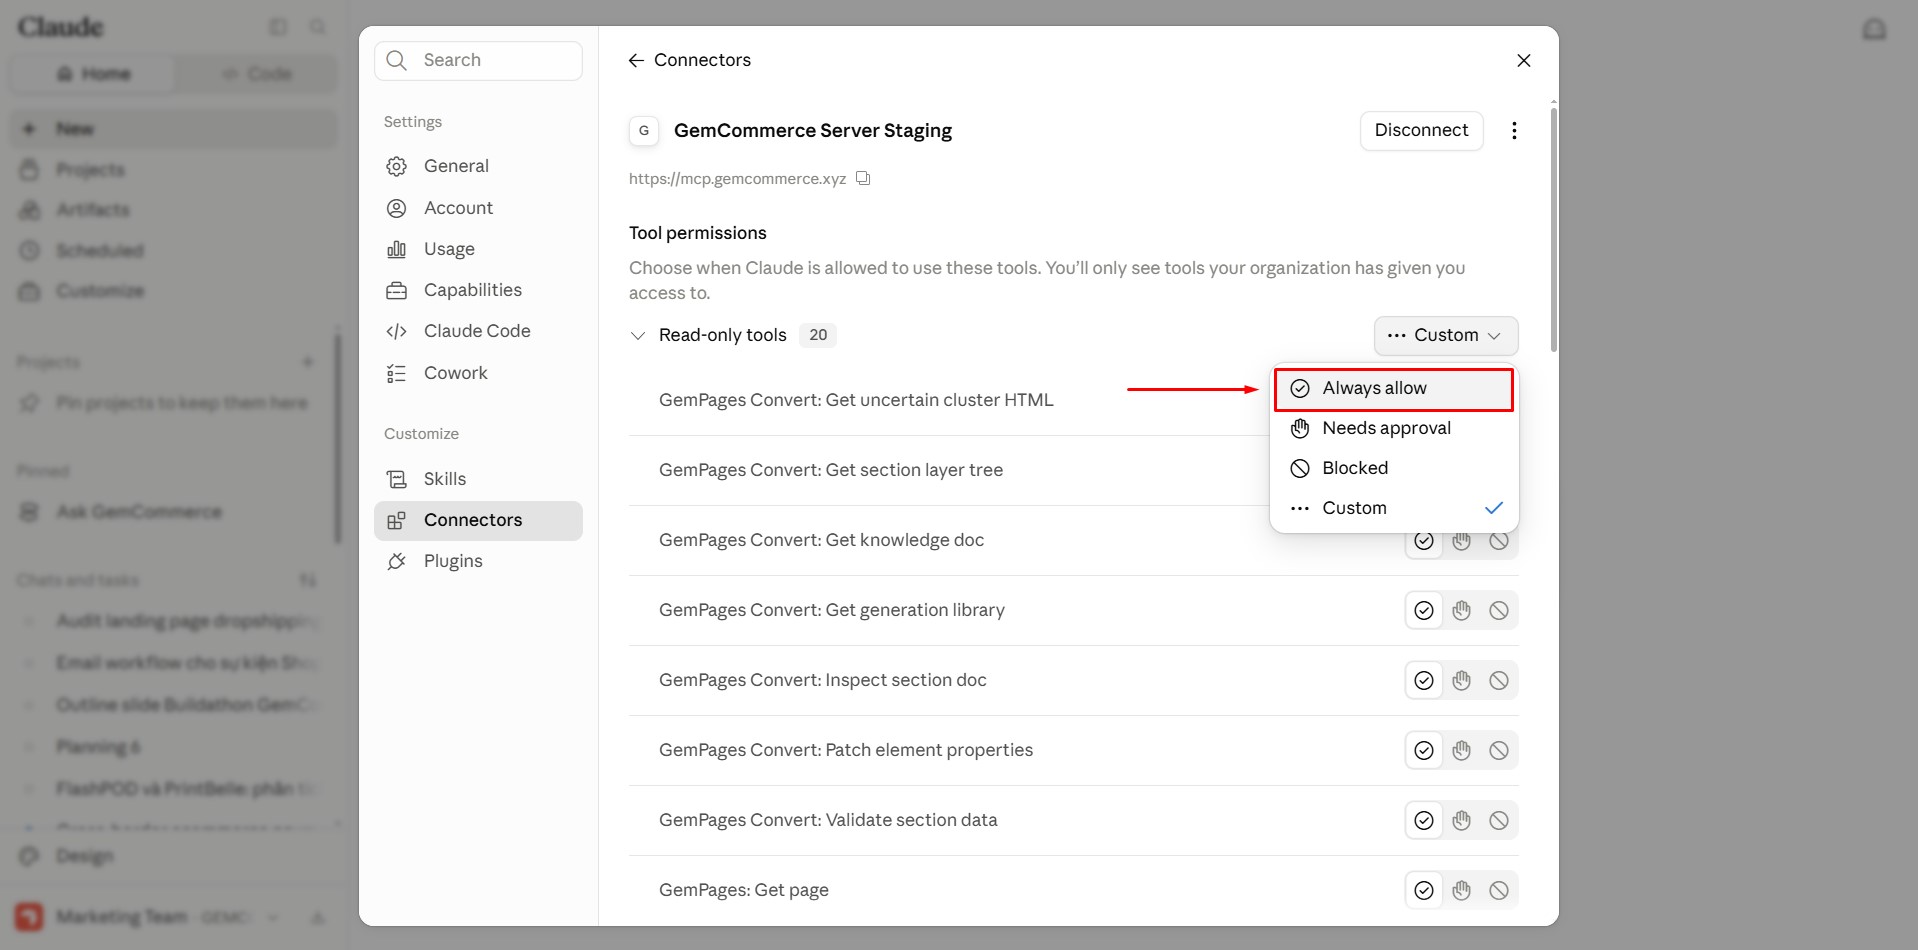Choose Always allow from the dropdown
This screenshot has width=1918, height=950.
[1394, 389]
